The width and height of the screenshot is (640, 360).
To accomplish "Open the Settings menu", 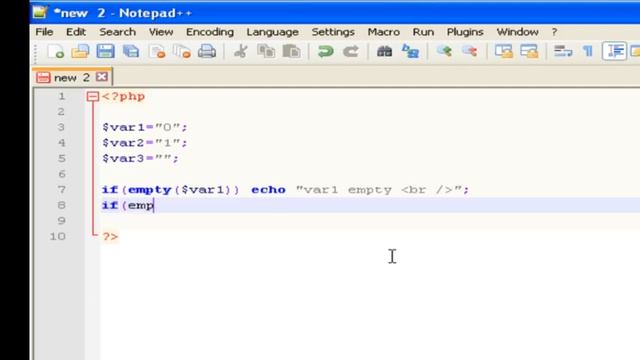I will pyautogui.click(x=333, y=32).
